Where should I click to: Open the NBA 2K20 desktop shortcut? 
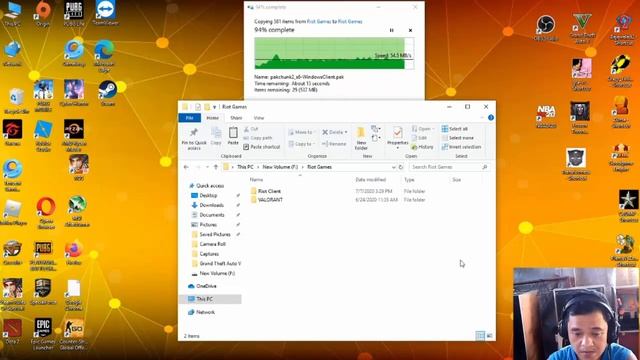pyautogui.click(x=546, y=116)
